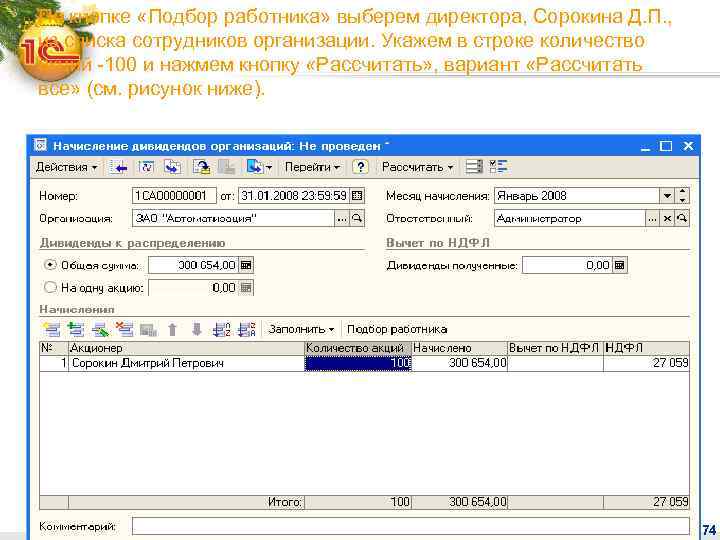Click the Начислено column header
This screenshot has height=540, width=720.
pyautogui.click(x=460, y=348)
